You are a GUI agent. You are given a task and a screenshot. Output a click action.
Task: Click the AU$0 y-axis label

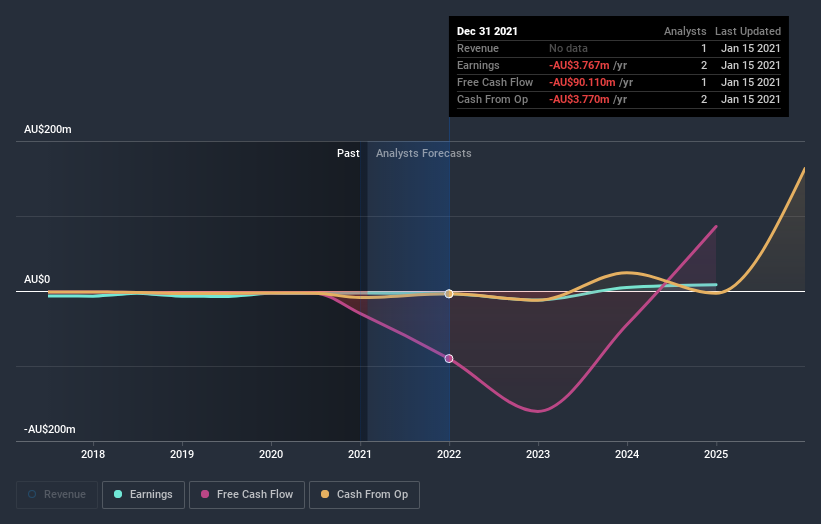pyautogui.click(x=37, y=280)
